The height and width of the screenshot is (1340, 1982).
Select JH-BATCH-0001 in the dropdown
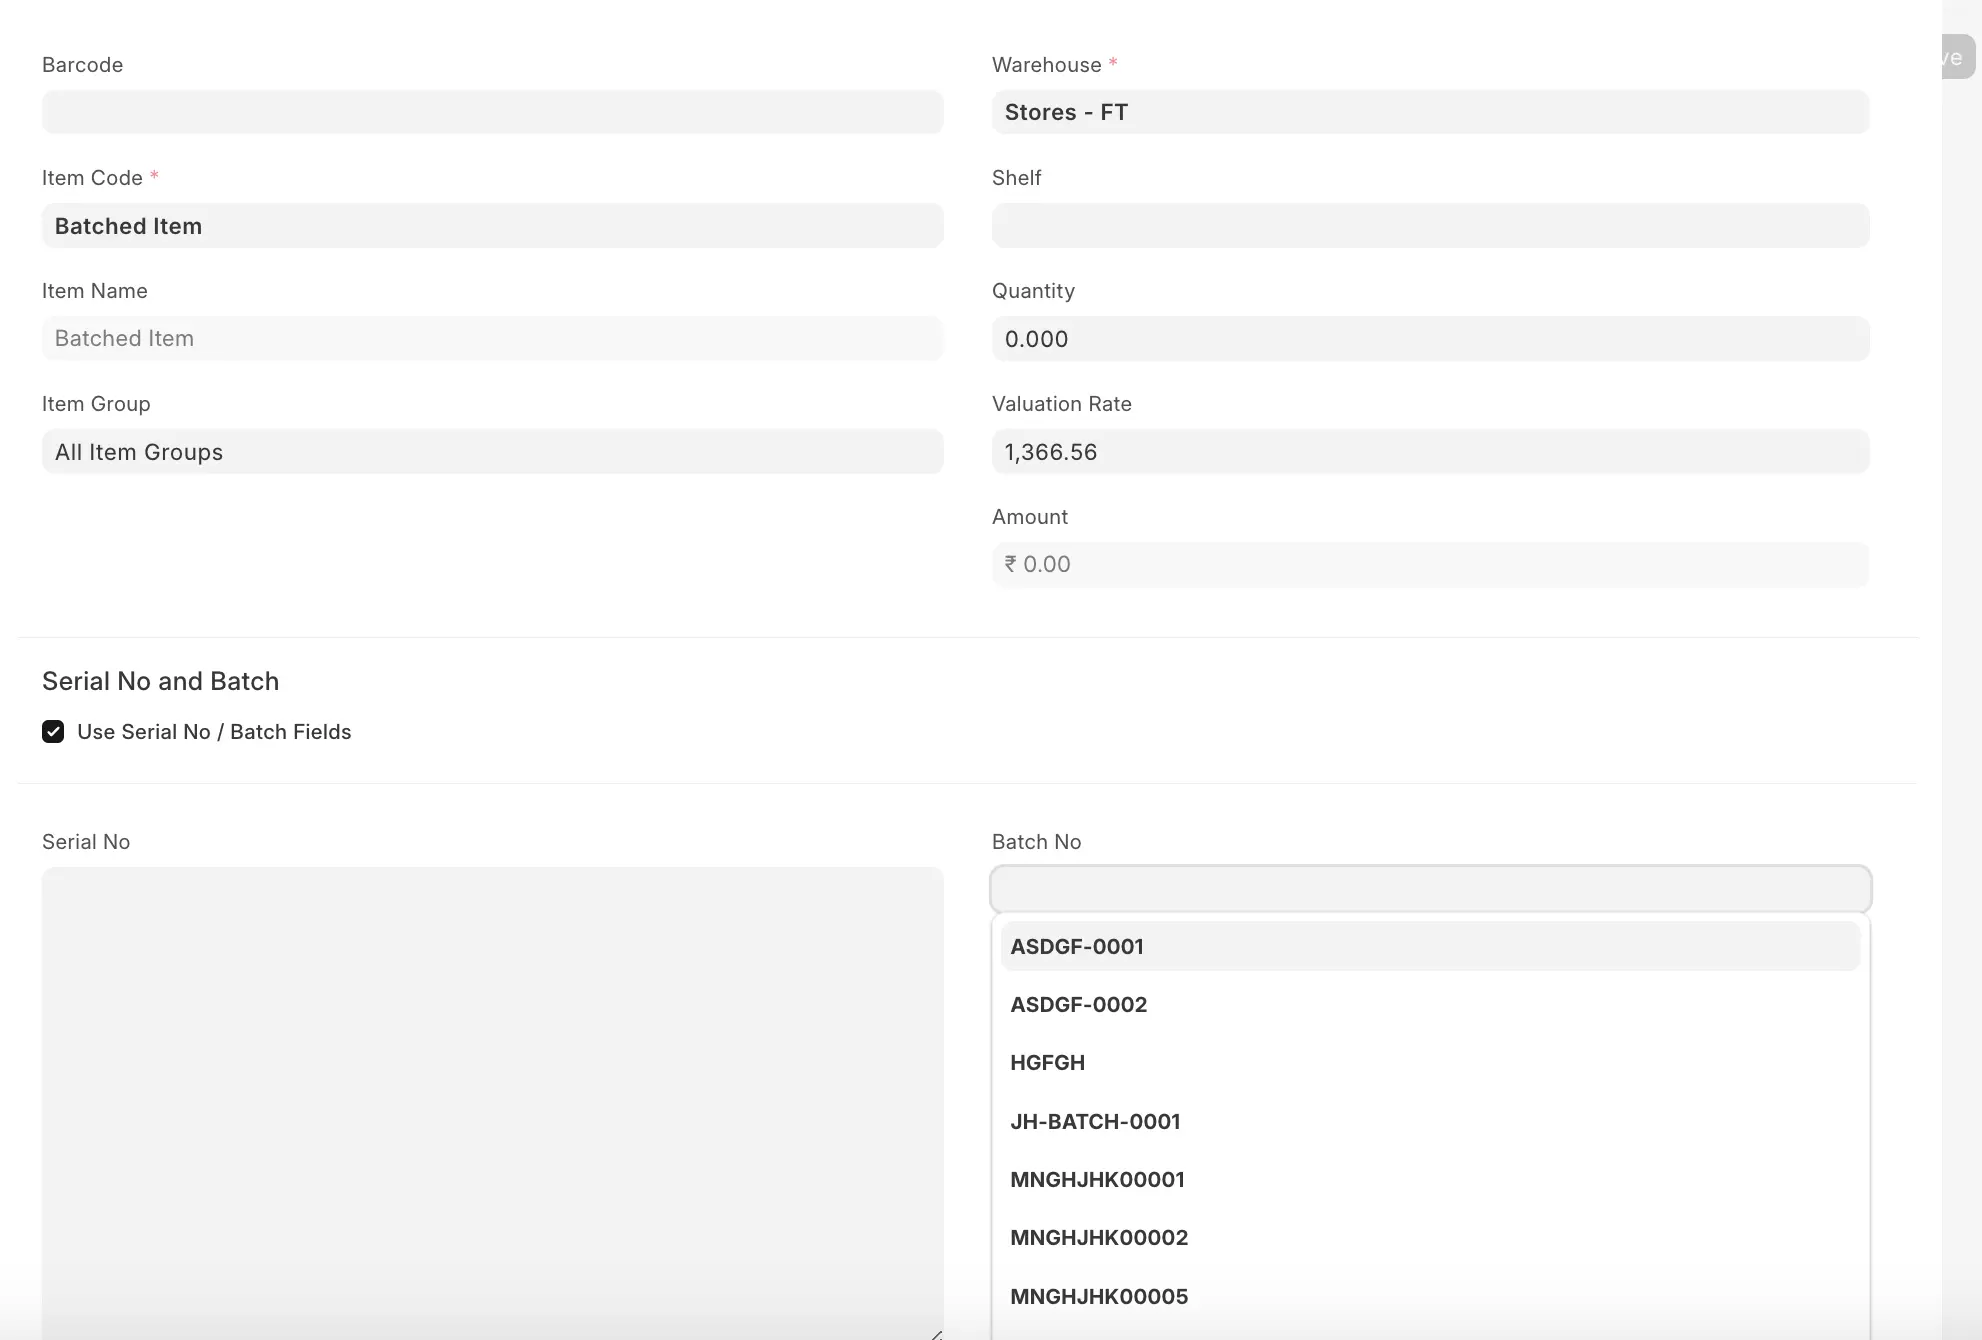[1430, 1122]
